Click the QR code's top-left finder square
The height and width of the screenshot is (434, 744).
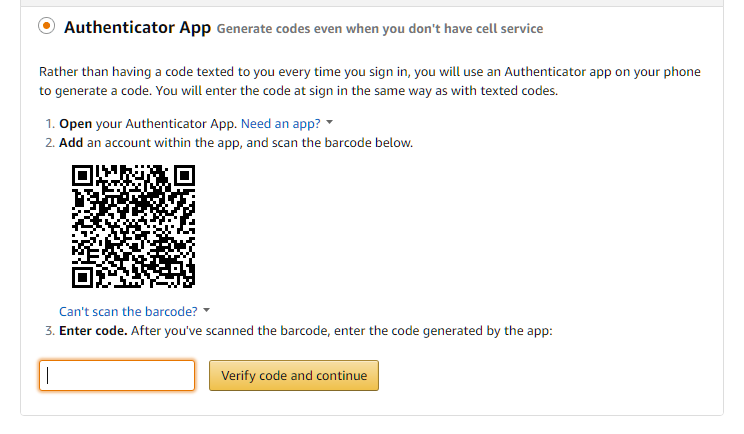(x=83, y=176)
